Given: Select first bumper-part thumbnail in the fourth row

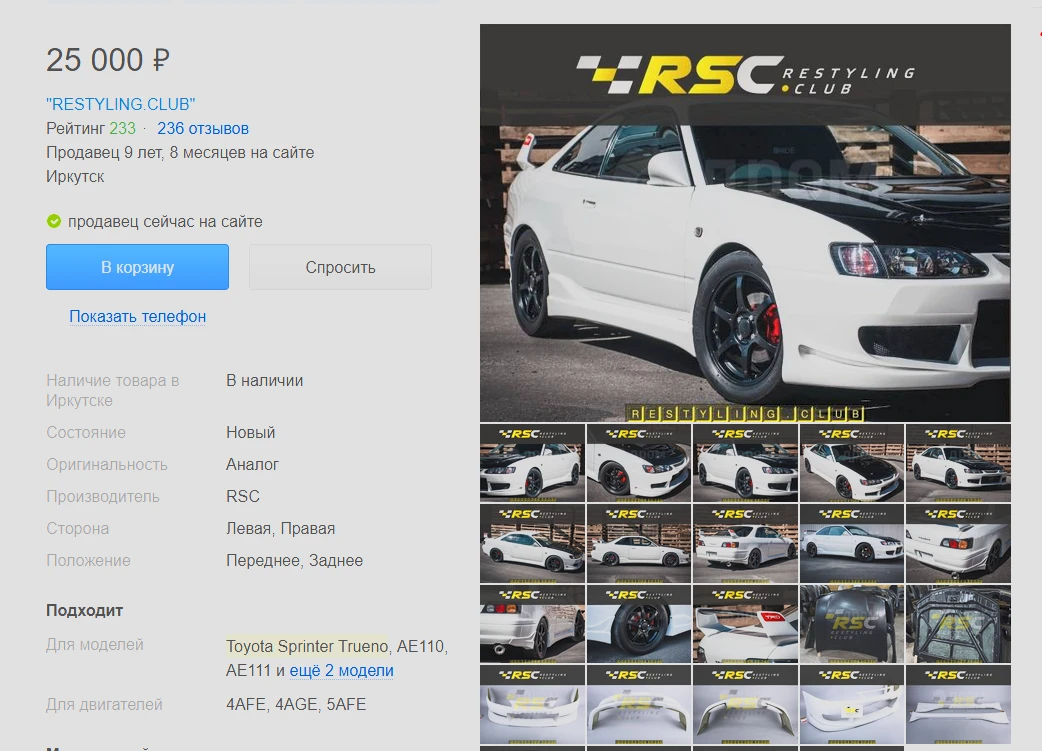Looking at the screenshot, I should click(532, 704).
